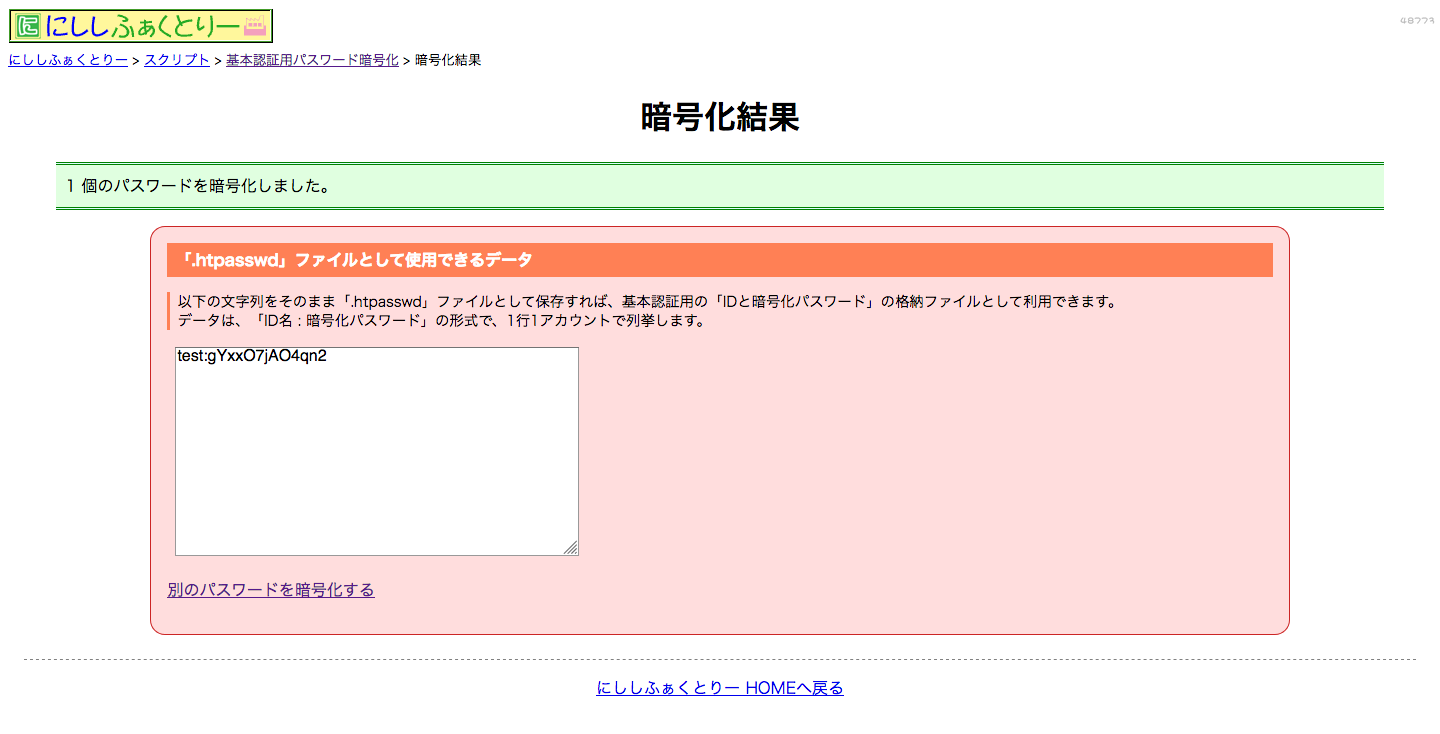Open the 基本認証用パスワード暗号化 breadcrumb link
Image resolution: width=1440 pixels, height=734 pixels.
point(312,60)
